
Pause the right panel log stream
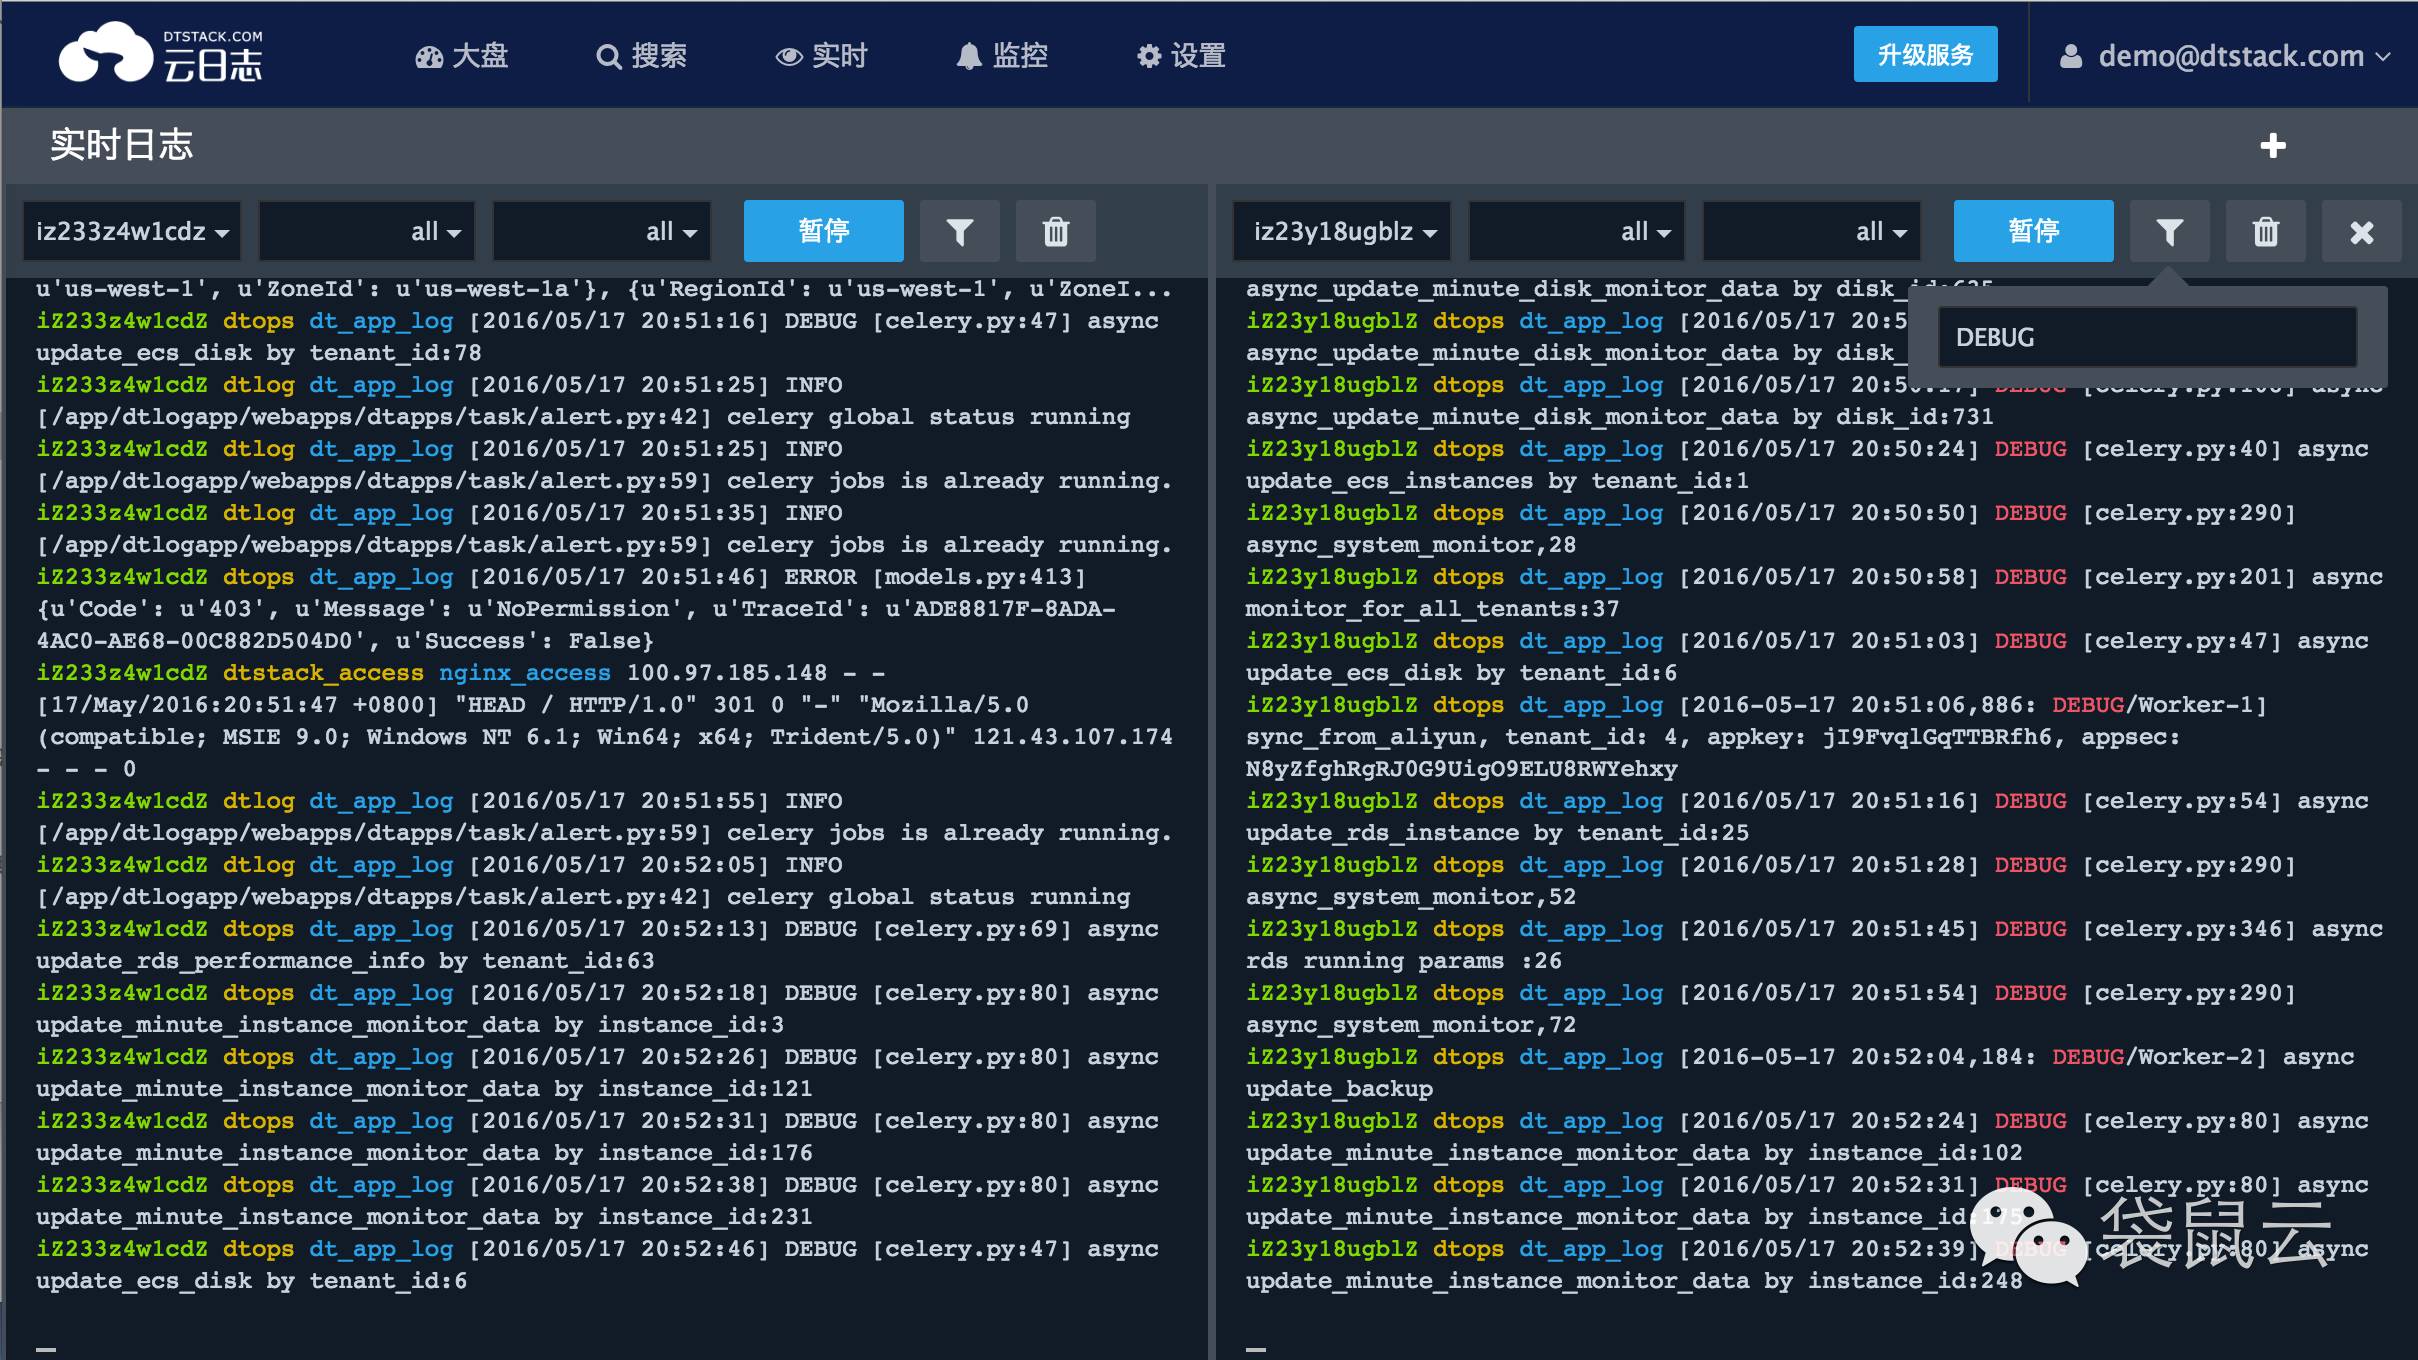2033,231
